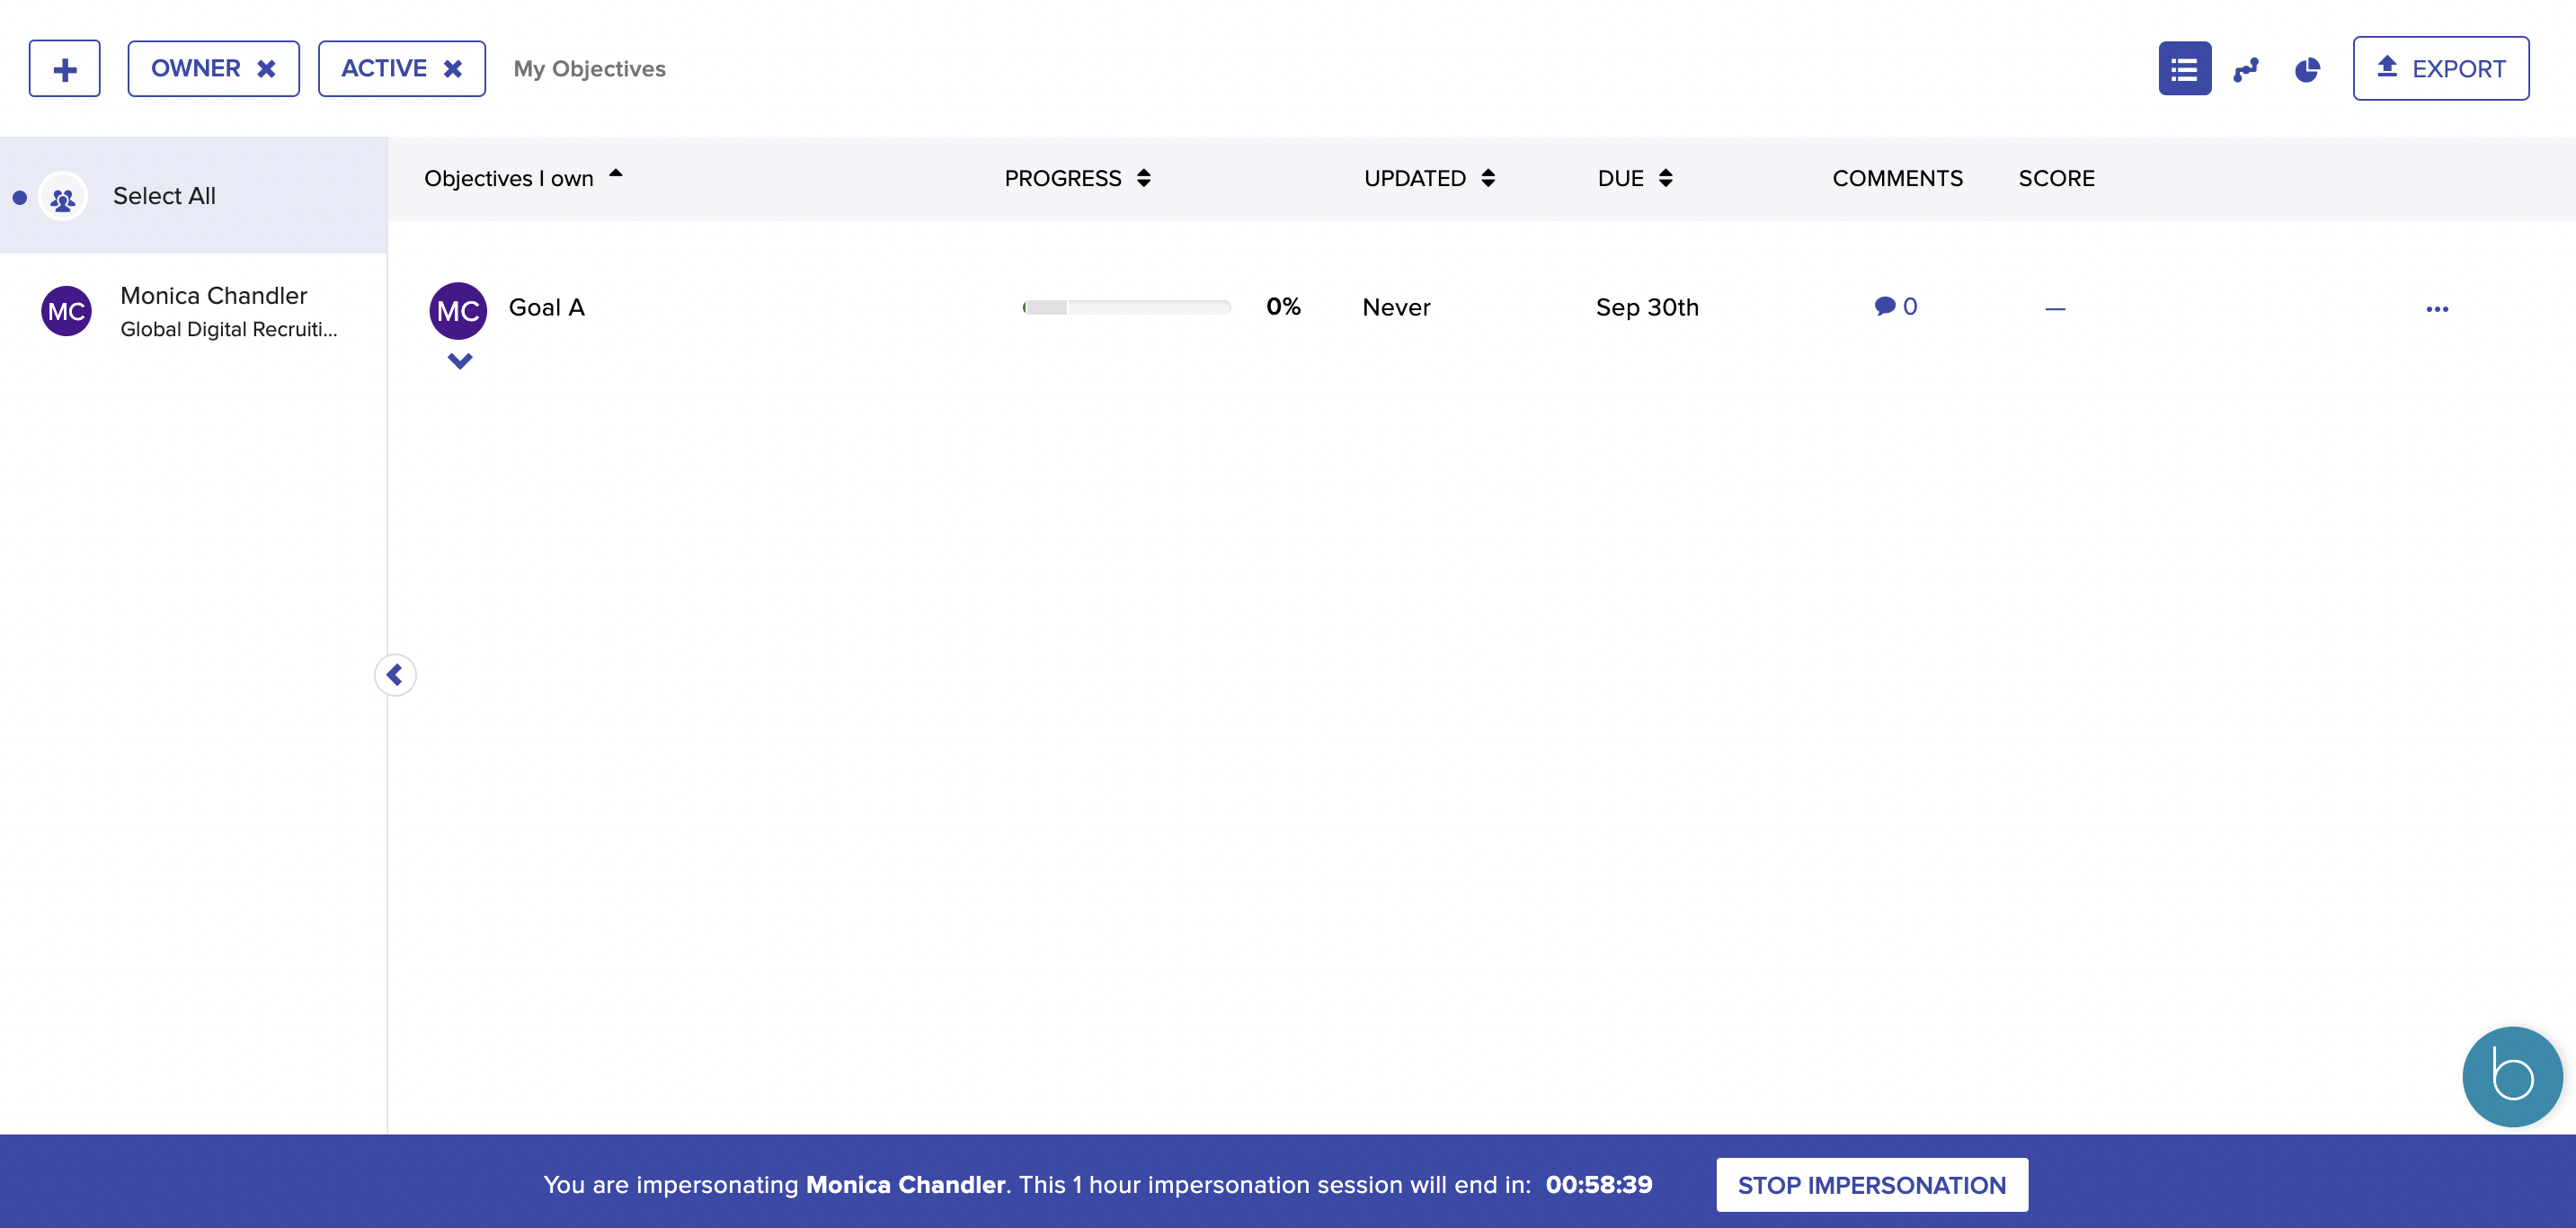Click the MC avatar beside Goal A
The height and width of the screenshot is (1228, 2576).
(x=458, y=311)
